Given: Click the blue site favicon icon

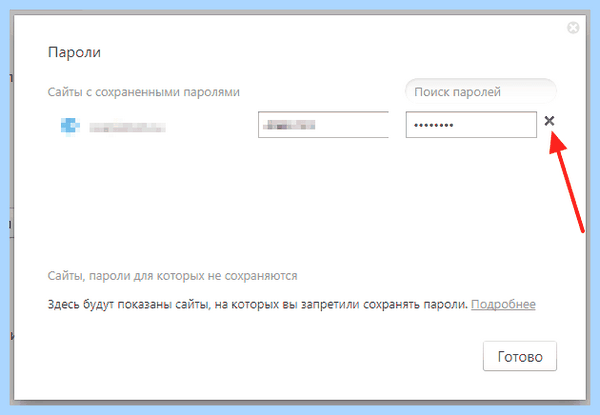Looking at the screenshot, I should tap(70, 126).
